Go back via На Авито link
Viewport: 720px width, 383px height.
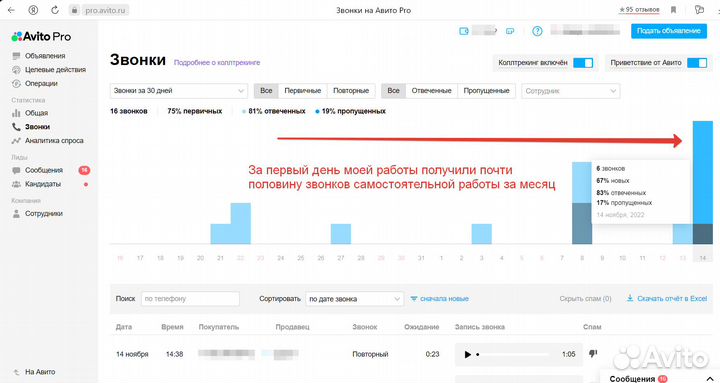tap(39, 372)
